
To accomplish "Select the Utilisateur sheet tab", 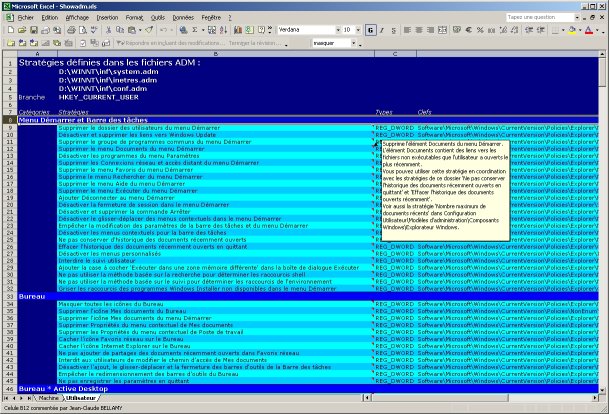I will pos(81,398).
